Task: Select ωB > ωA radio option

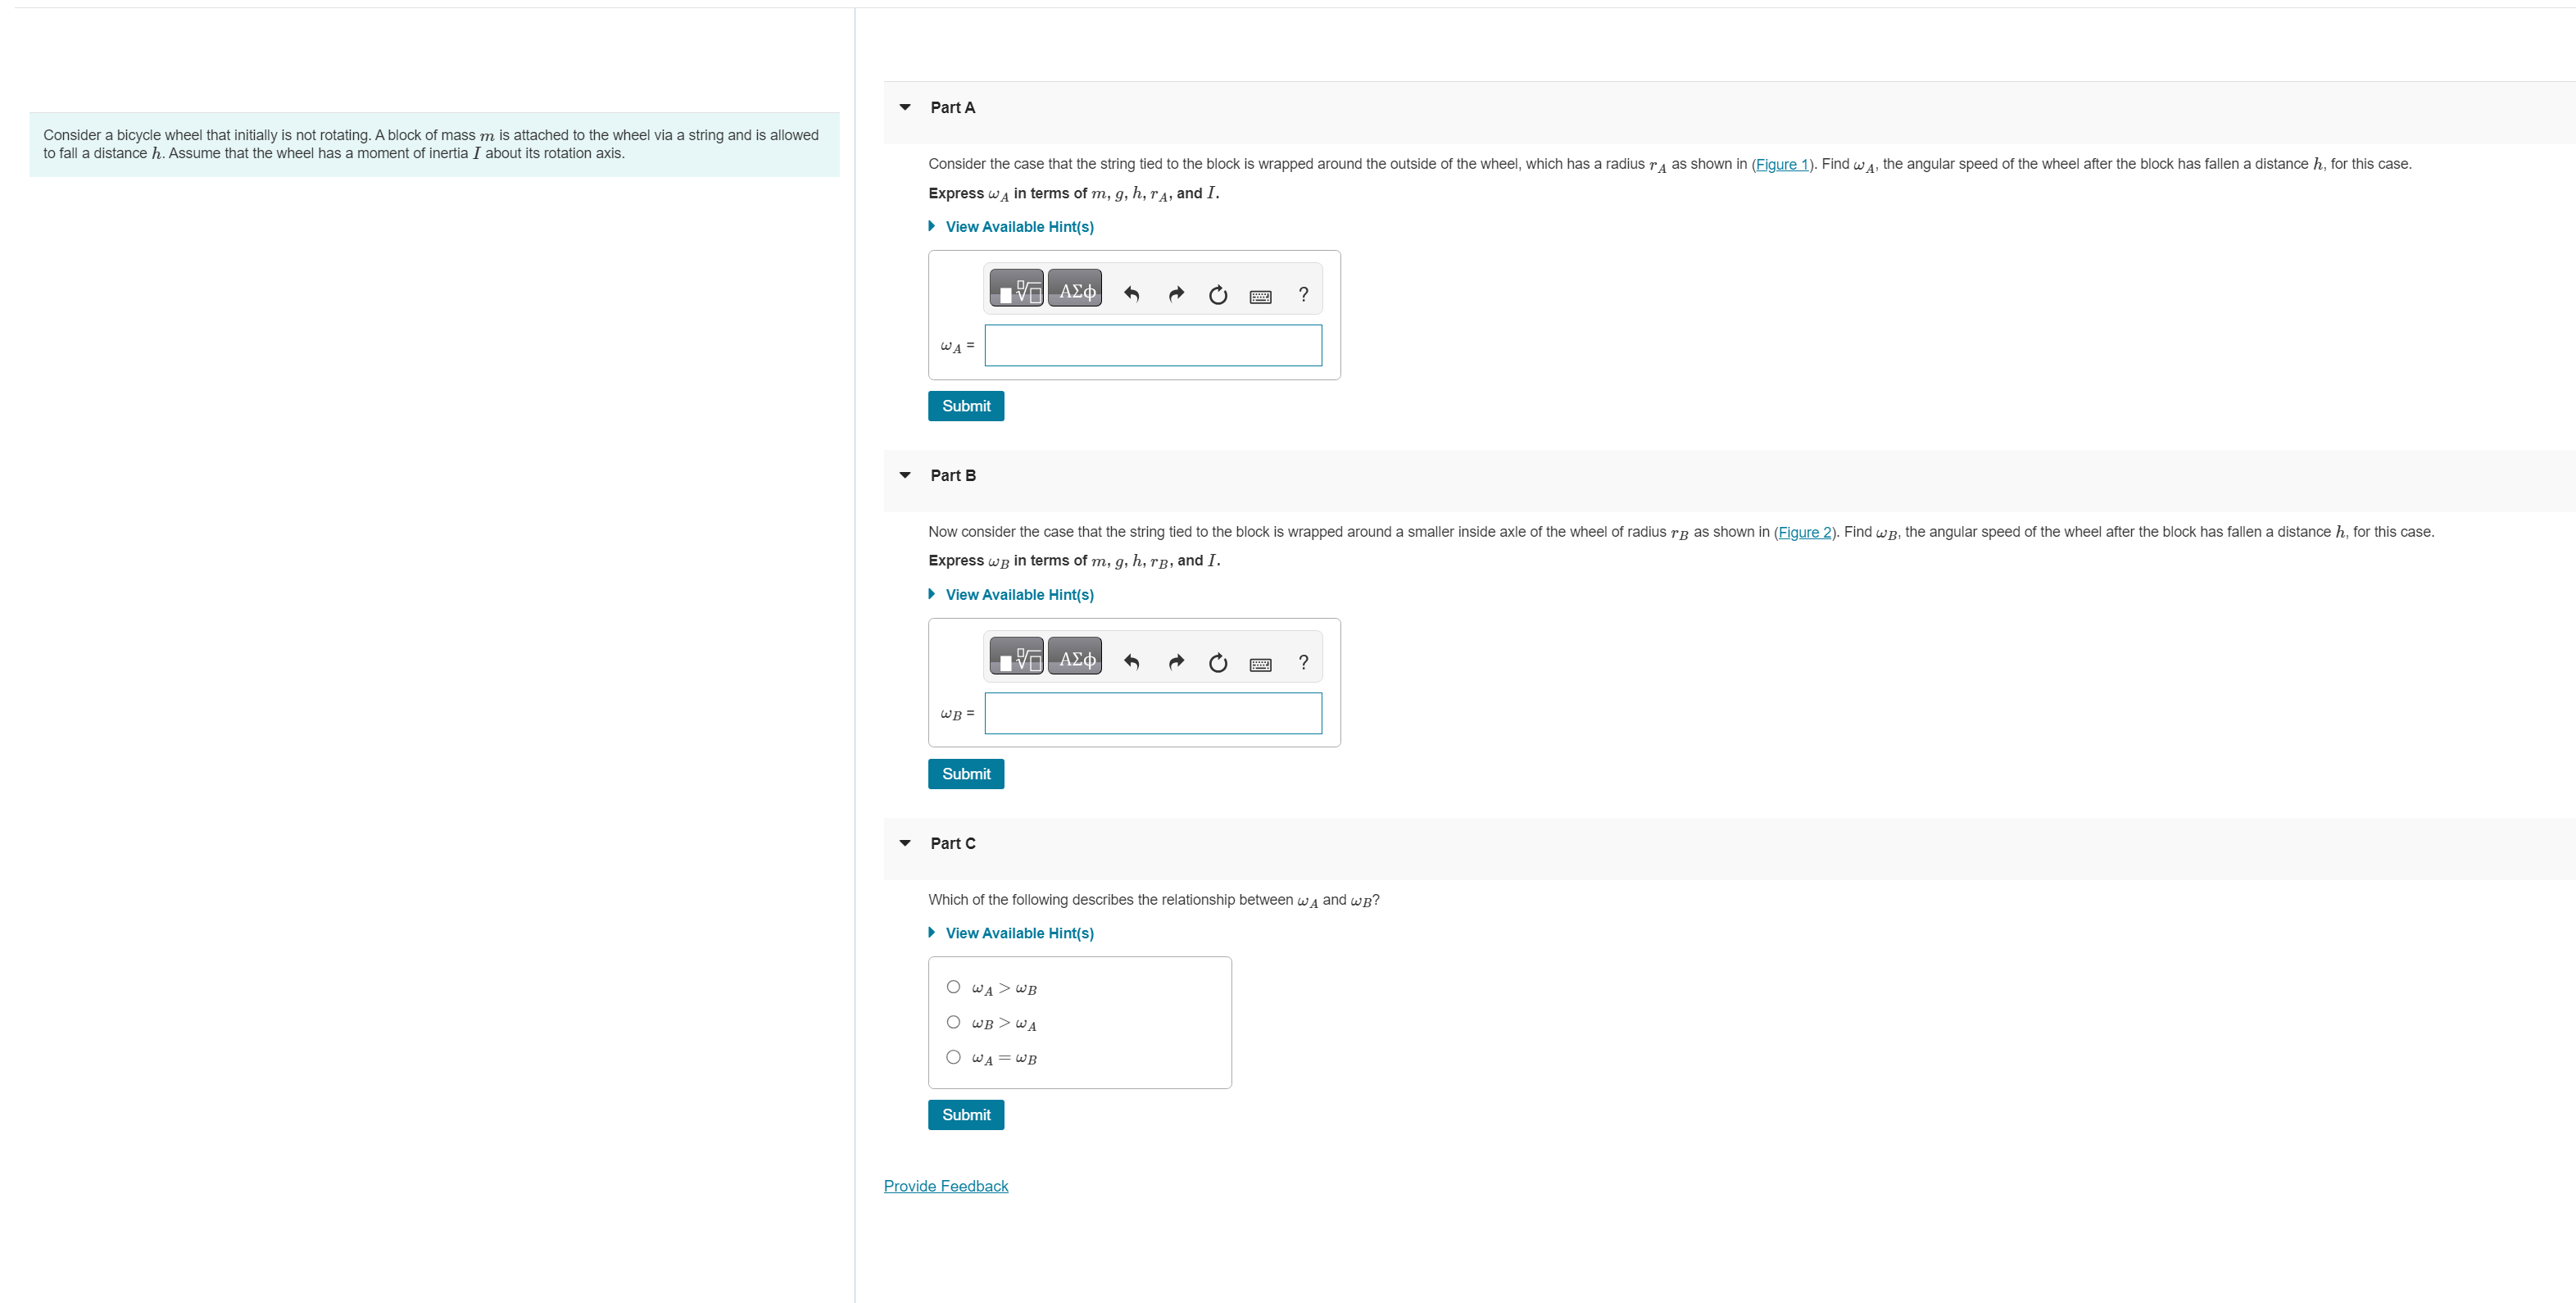Action: tap(953, 1022)
